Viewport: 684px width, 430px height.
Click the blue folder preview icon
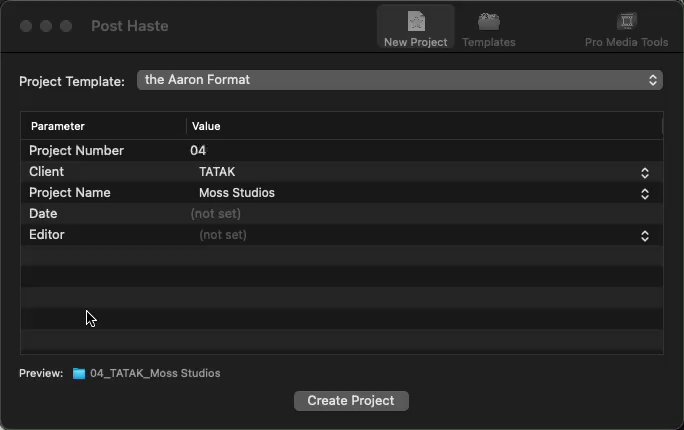[x=79, y=373]
